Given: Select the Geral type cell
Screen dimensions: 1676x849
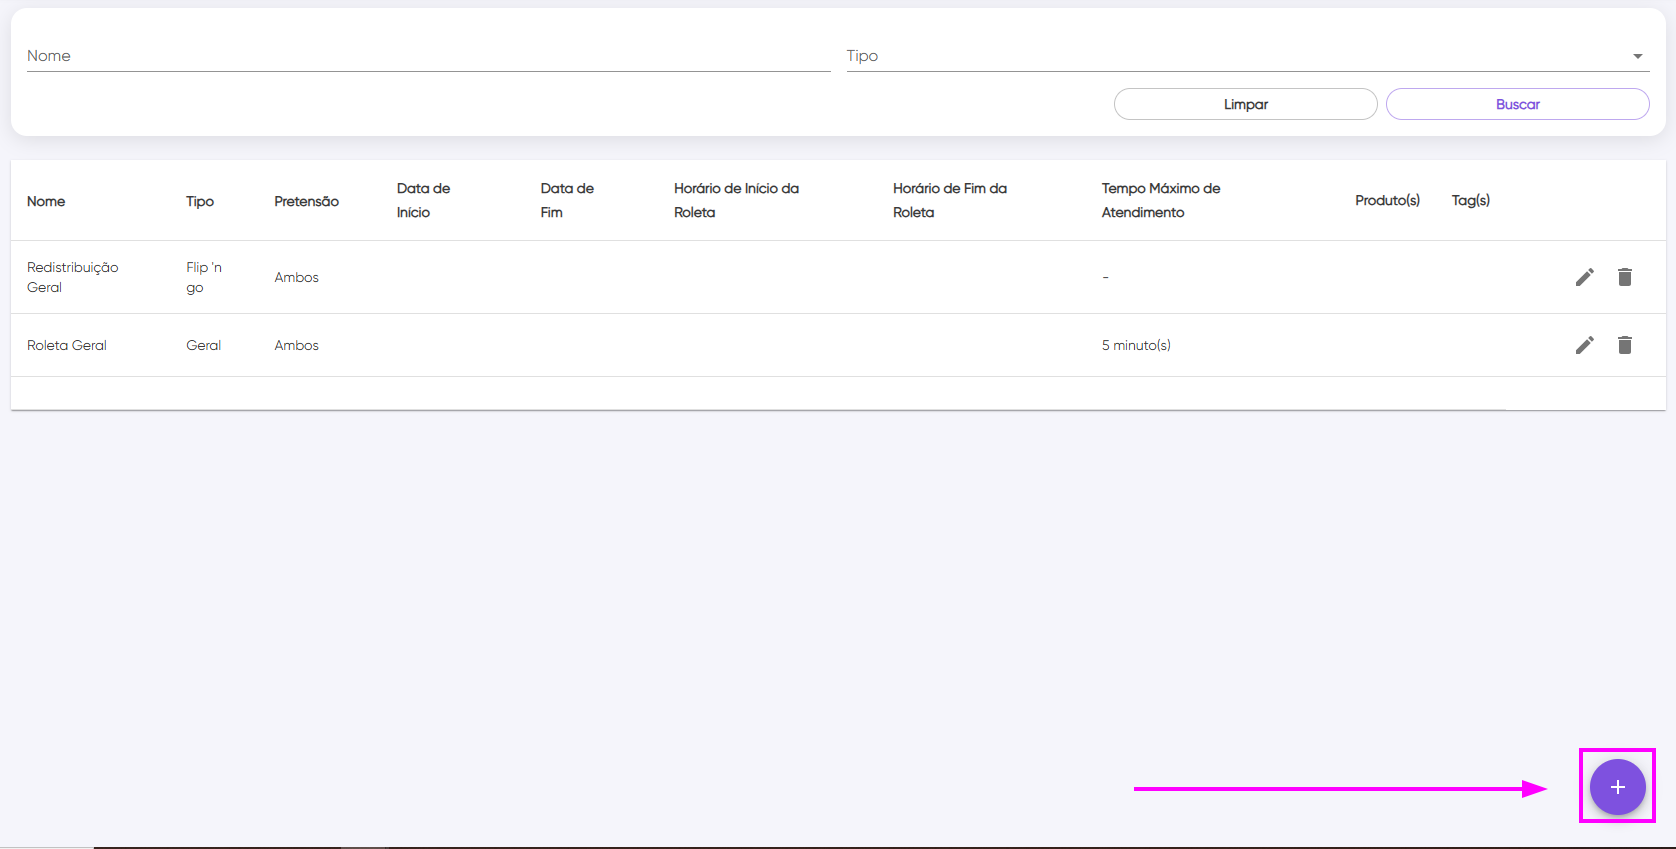Looking at the screenshot, I should coord(203,345).
